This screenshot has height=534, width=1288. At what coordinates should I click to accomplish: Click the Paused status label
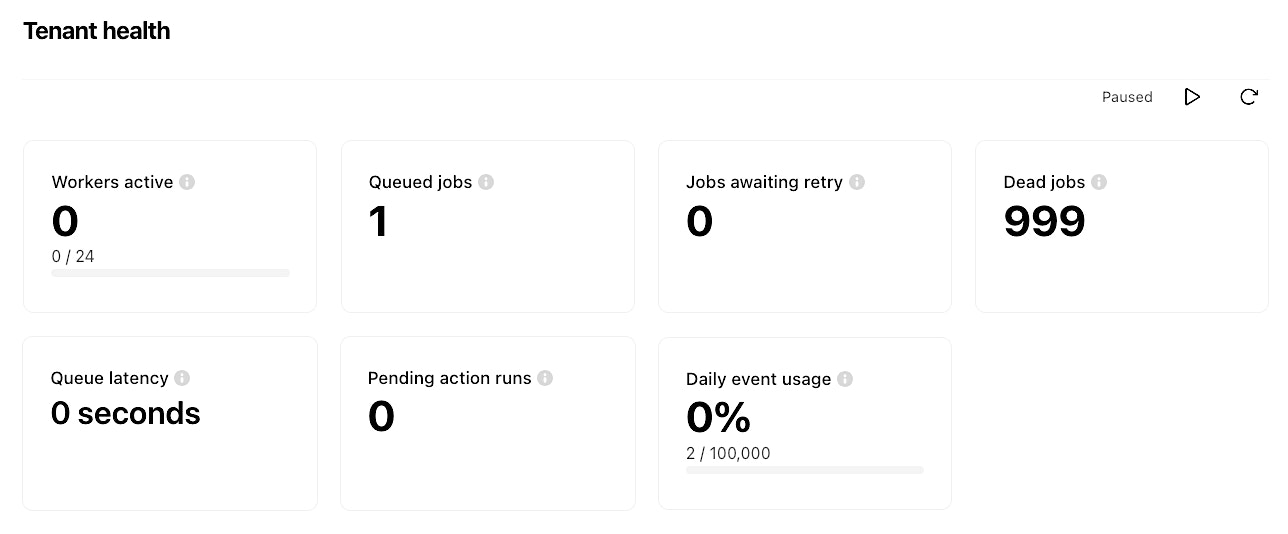point(1127,97)
